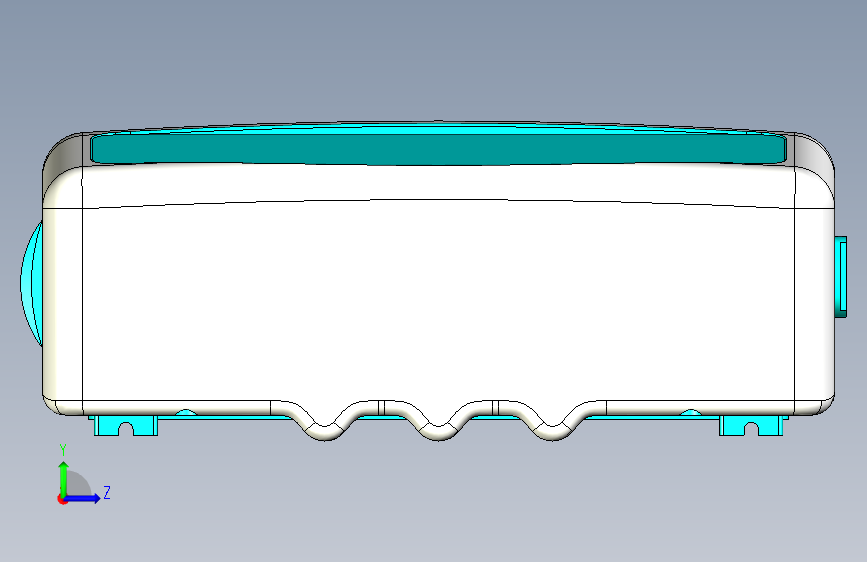Select the gray rounded top-left corner face
Viewport: 867px width, 562px height.
(62, 158)
